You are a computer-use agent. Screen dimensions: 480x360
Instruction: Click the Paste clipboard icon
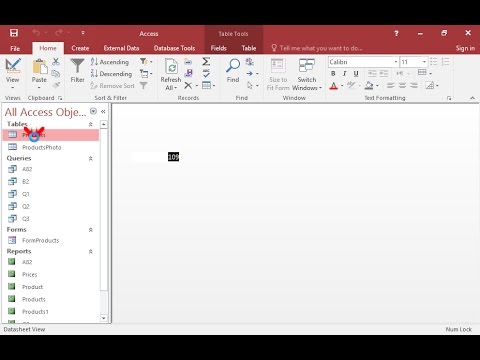pyautogui.click(x=39, y=66)
